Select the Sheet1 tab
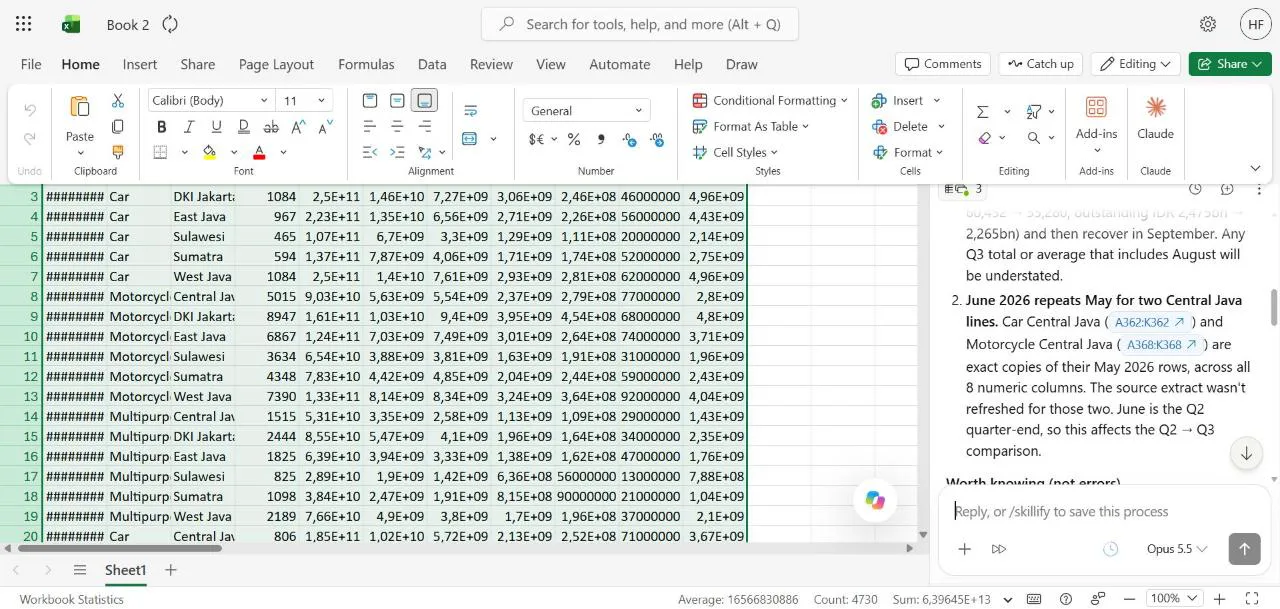The height and width of the screenshot is (609, 1280). (x=126, y=570)
